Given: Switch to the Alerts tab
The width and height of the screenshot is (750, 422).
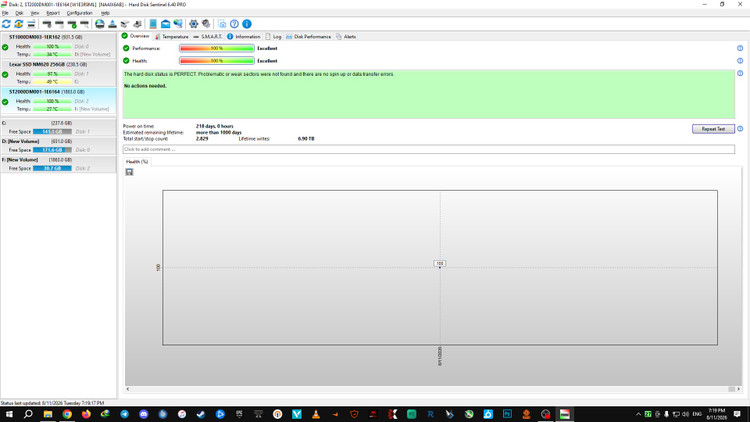Looking at the screenshot, I should [x=346, y=36].
